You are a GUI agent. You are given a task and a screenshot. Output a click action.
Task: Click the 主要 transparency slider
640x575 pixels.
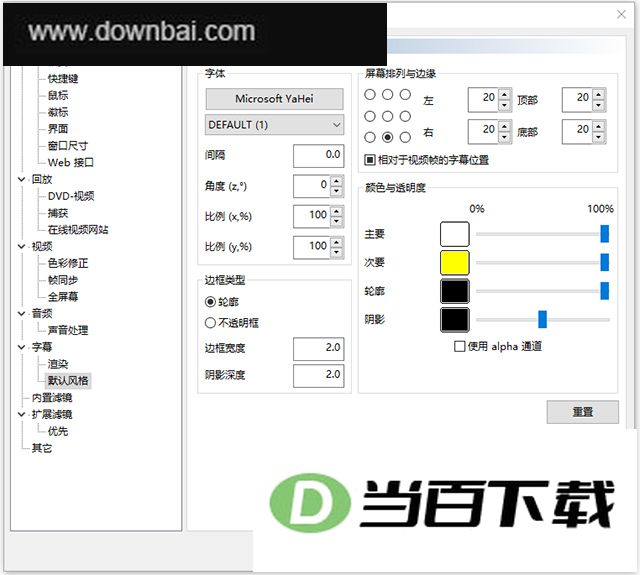542,234
